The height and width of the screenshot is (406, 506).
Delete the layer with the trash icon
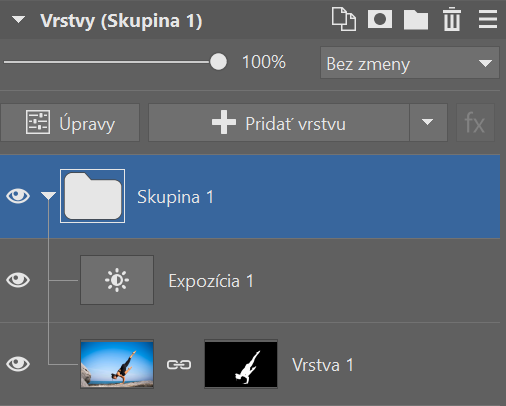click(x=452, y=20)
